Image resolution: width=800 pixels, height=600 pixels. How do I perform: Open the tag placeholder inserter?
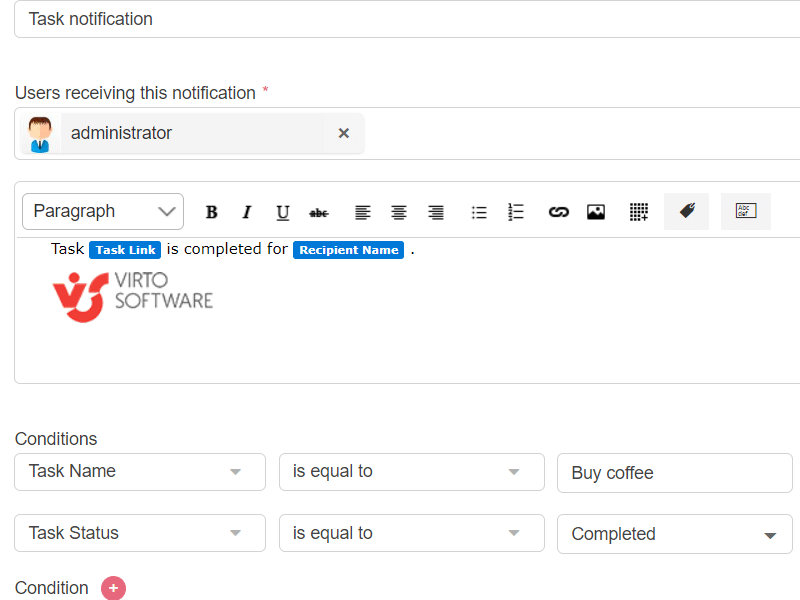pyautogui.click(x=687, y=211)
